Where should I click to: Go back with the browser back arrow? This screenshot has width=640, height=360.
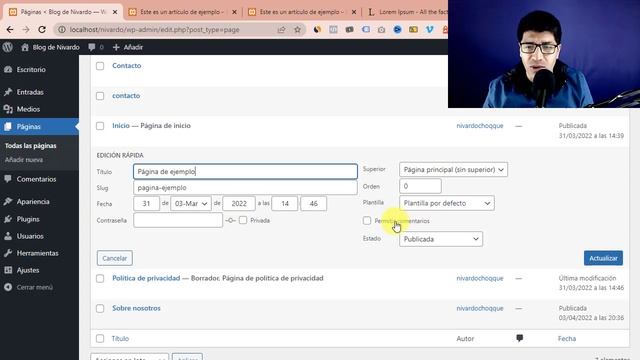pyautogui.click(x=10, y=29)
